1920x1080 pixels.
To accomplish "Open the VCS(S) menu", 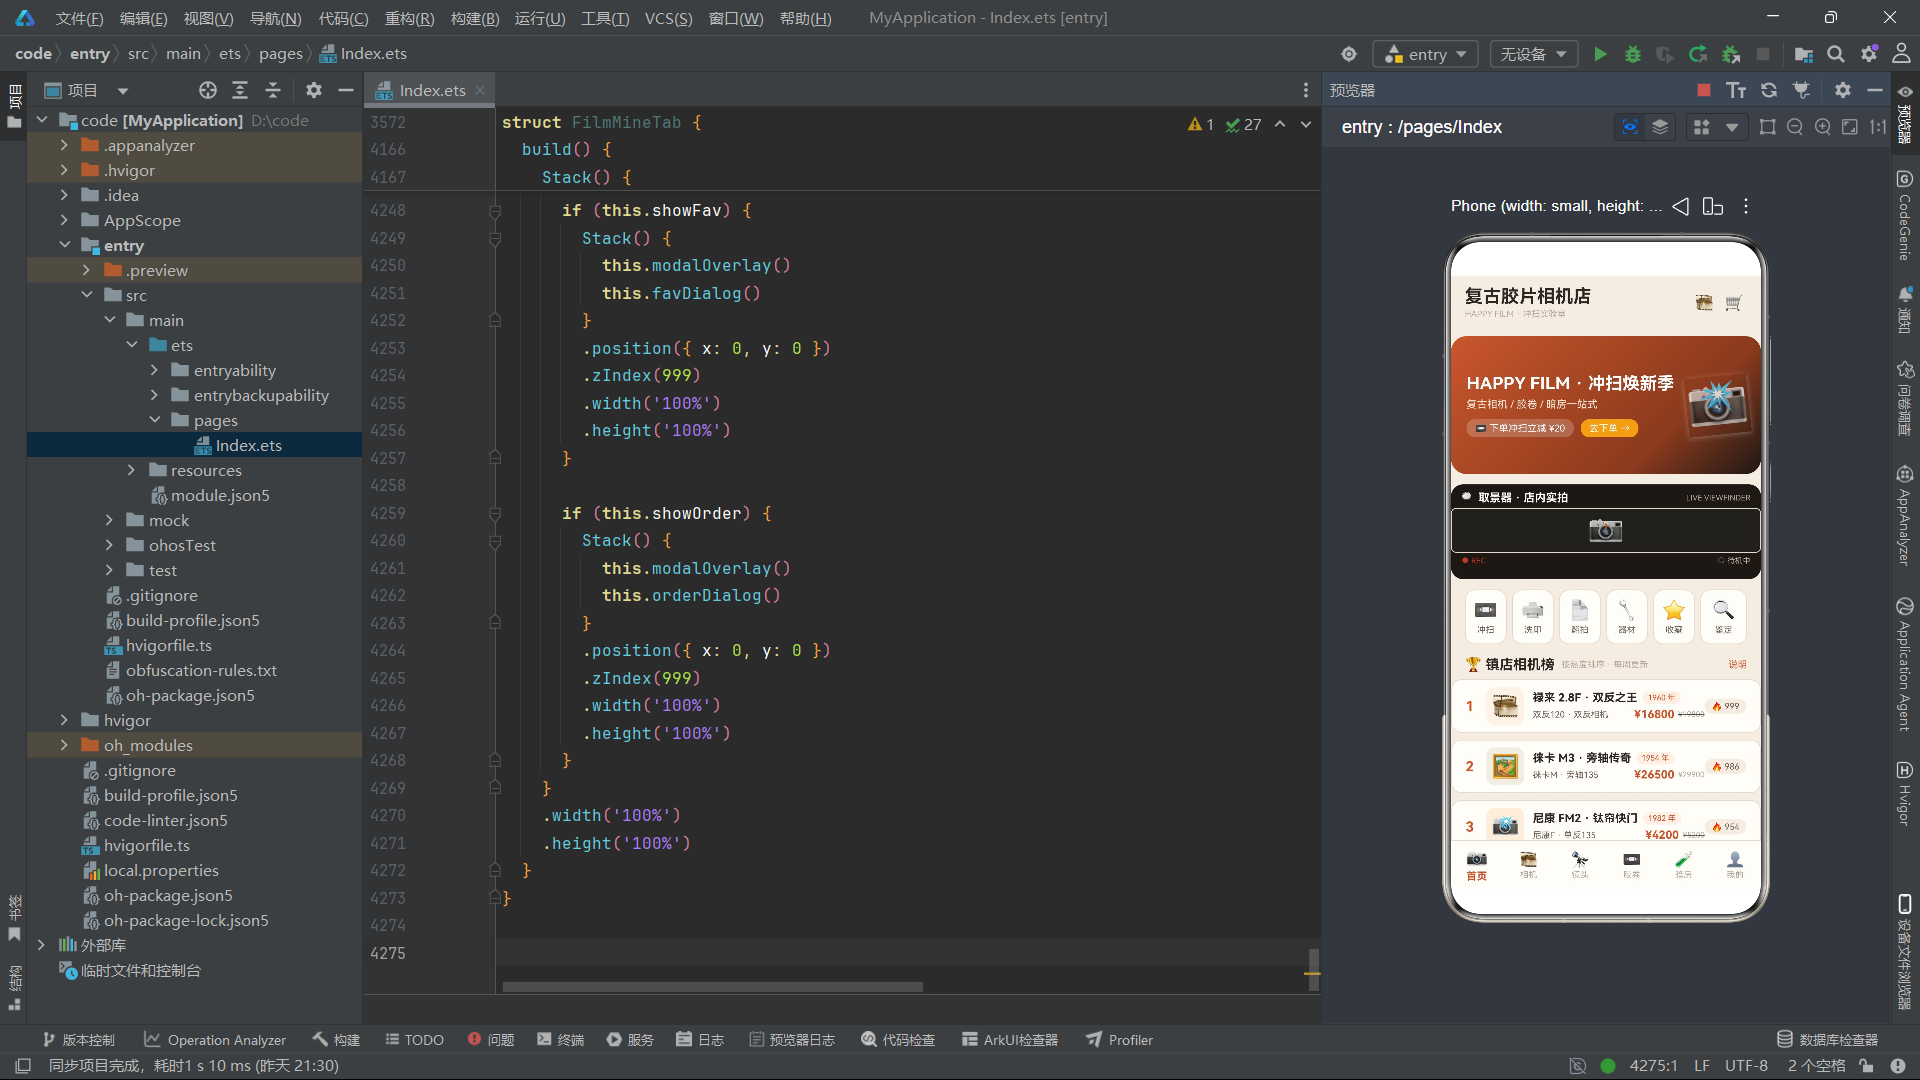I will (x=668, y=18).
